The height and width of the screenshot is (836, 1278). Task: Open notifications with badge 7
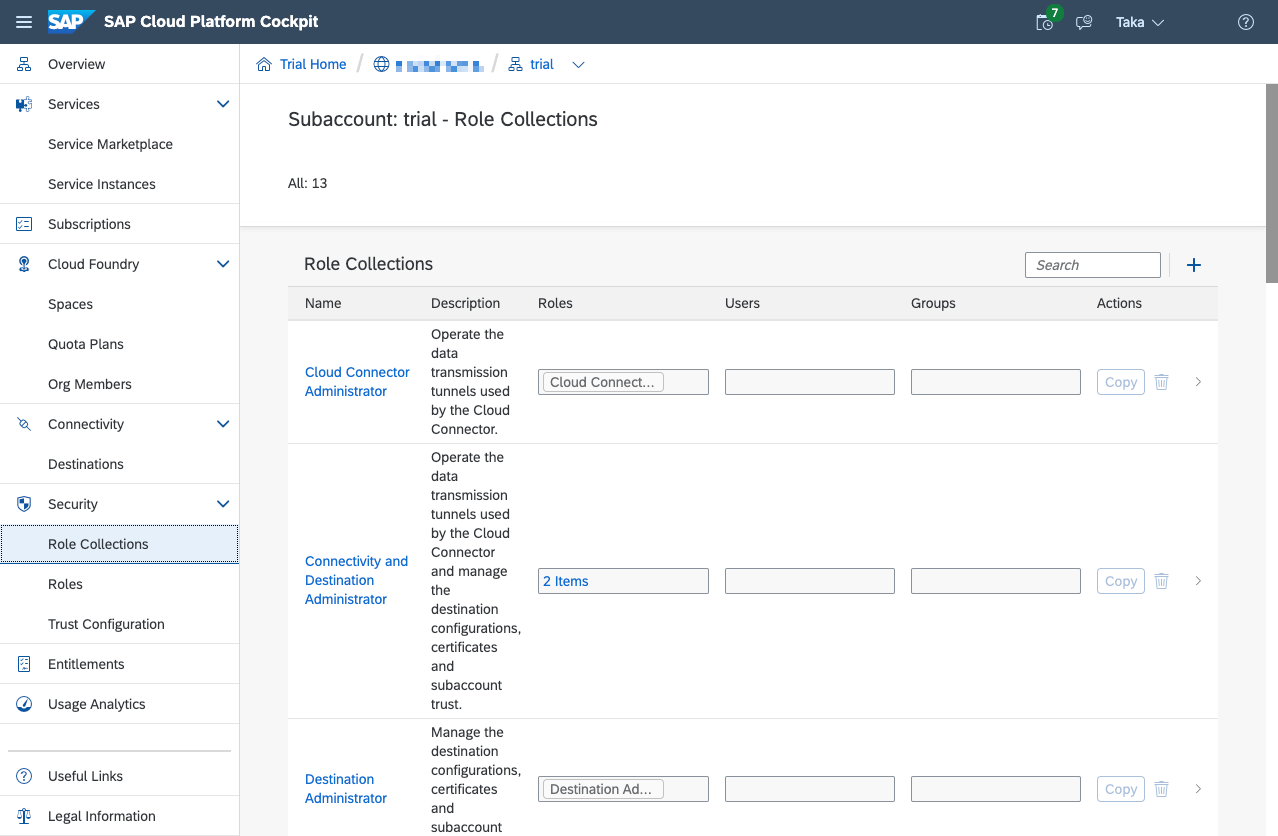pos(1045,21)
